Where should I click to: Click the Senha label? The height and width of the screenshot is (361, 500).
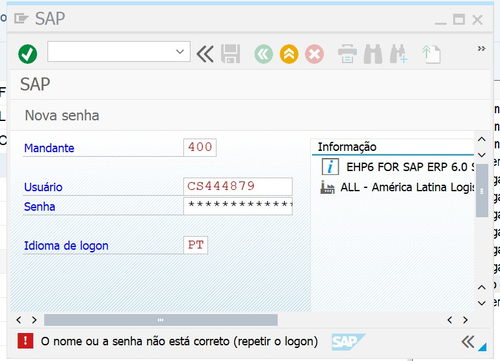[x=39, y=207]
